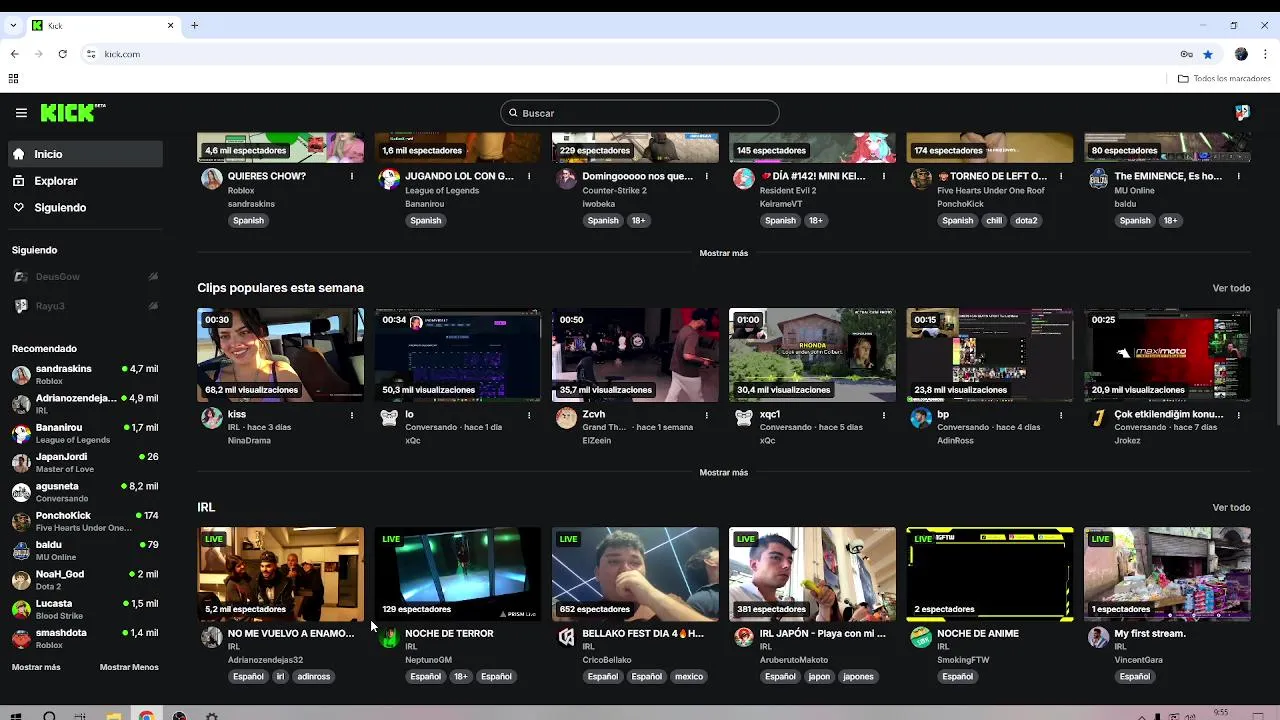Open smashdota in recommended channels
1280x720 pixels.
coord(85,638)
